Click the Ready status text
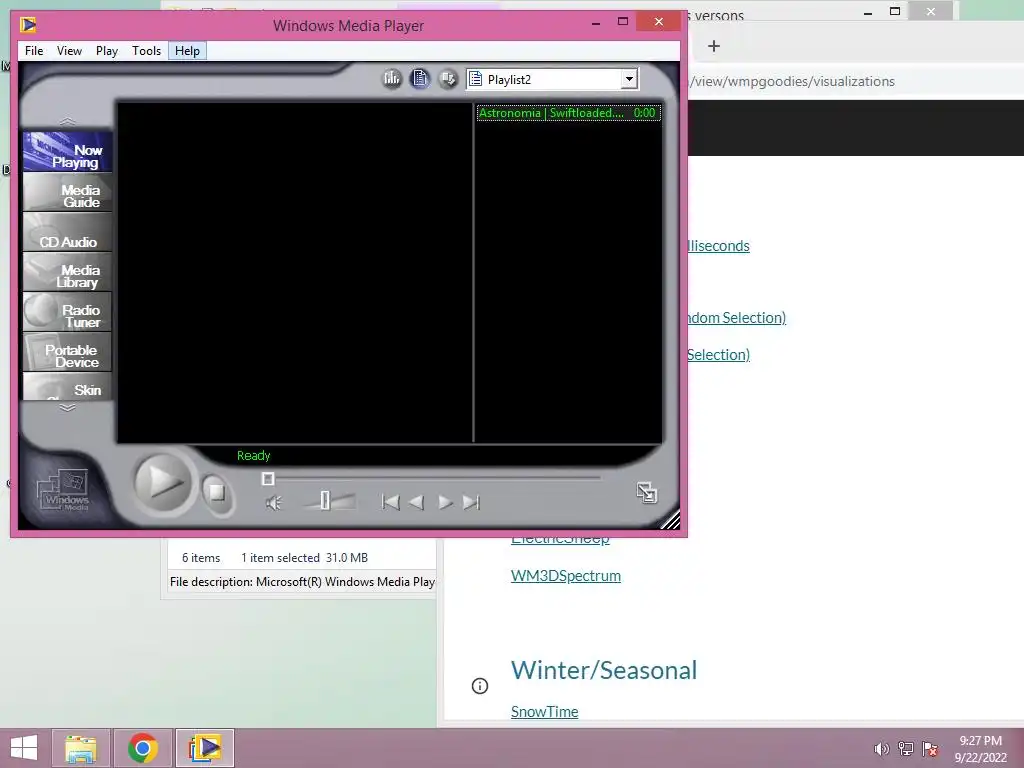This screenshot has width=1024, height=768. coord(253,456)
